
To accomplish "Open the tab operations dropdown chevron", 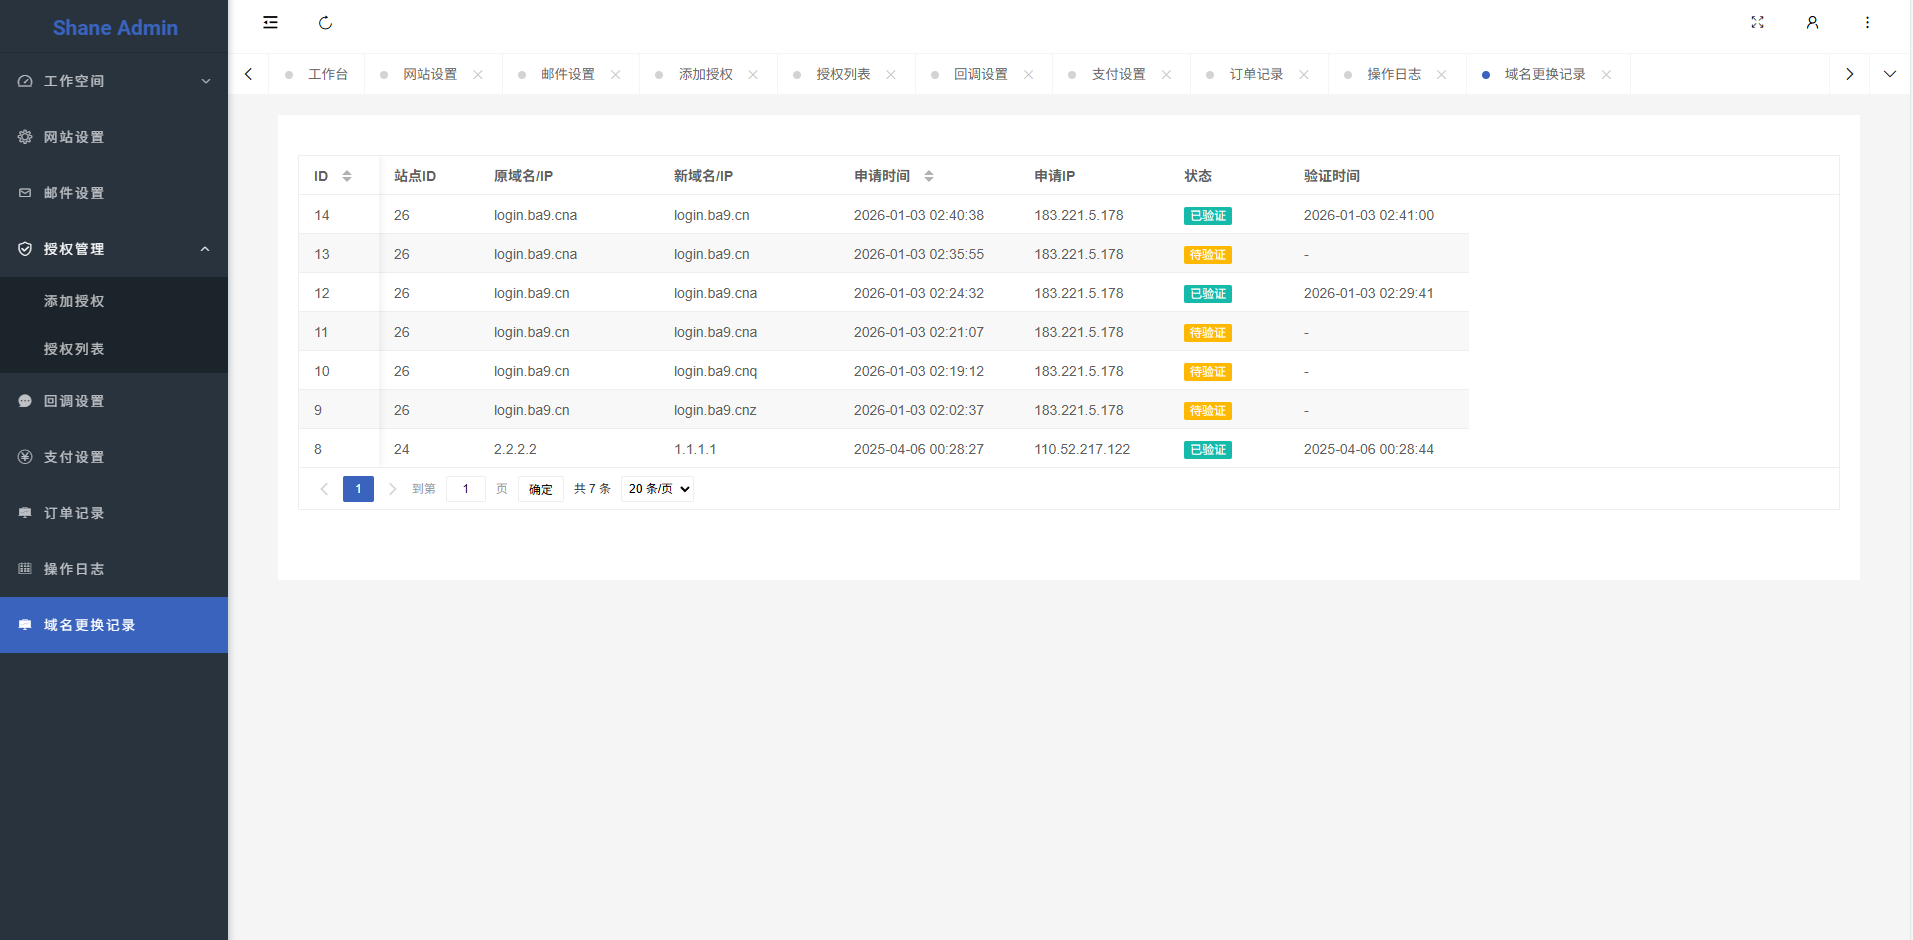I will 1889,74.
